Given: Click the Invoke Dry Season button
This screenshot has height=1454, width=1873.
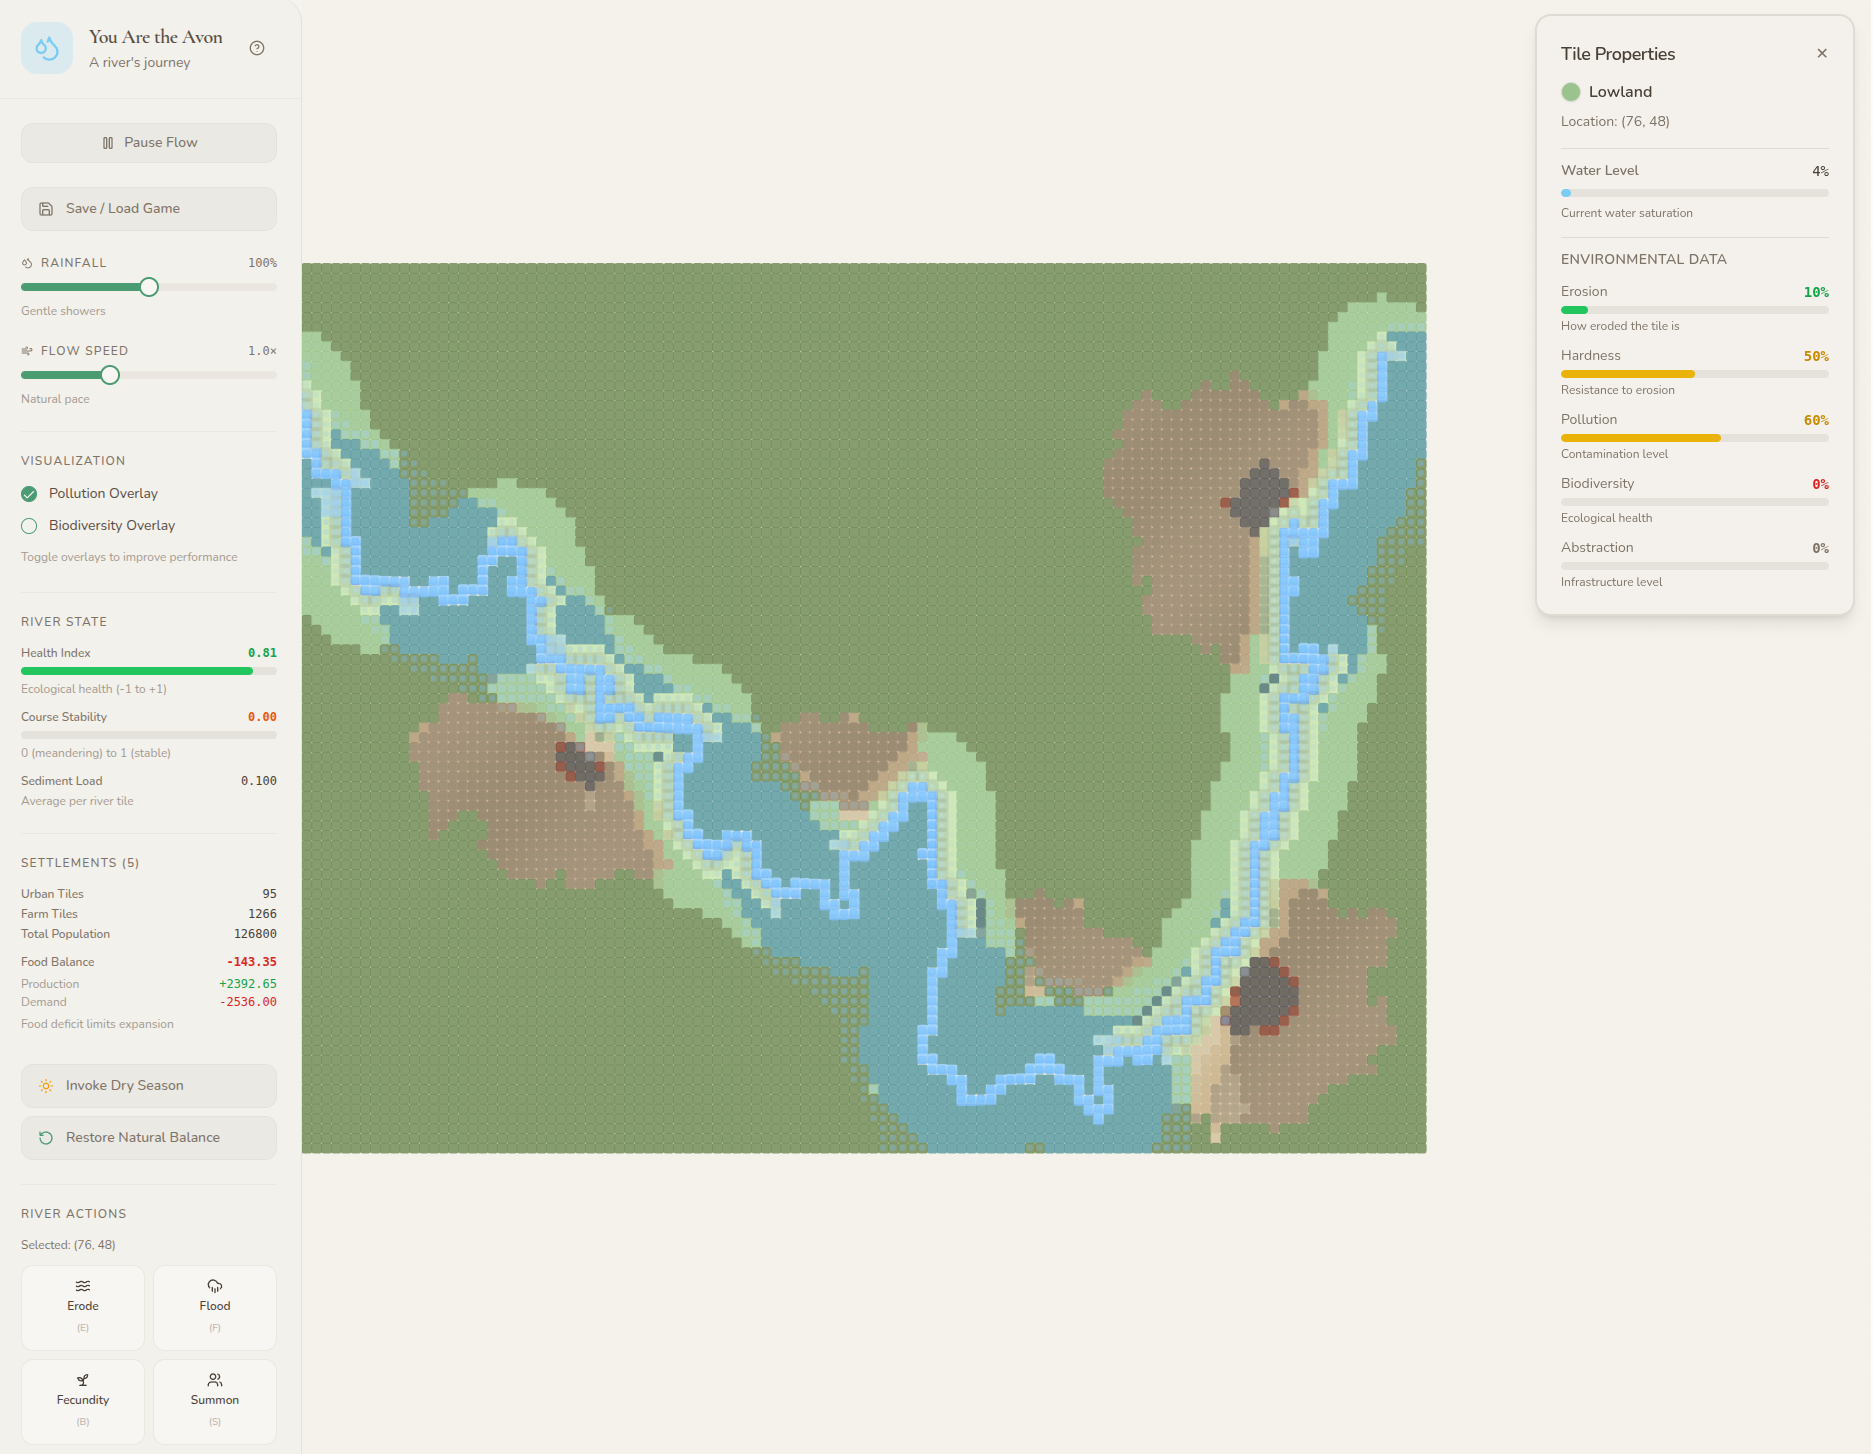Looking at the screenshot, I should pyautogui.click(x=149, y=1086).
